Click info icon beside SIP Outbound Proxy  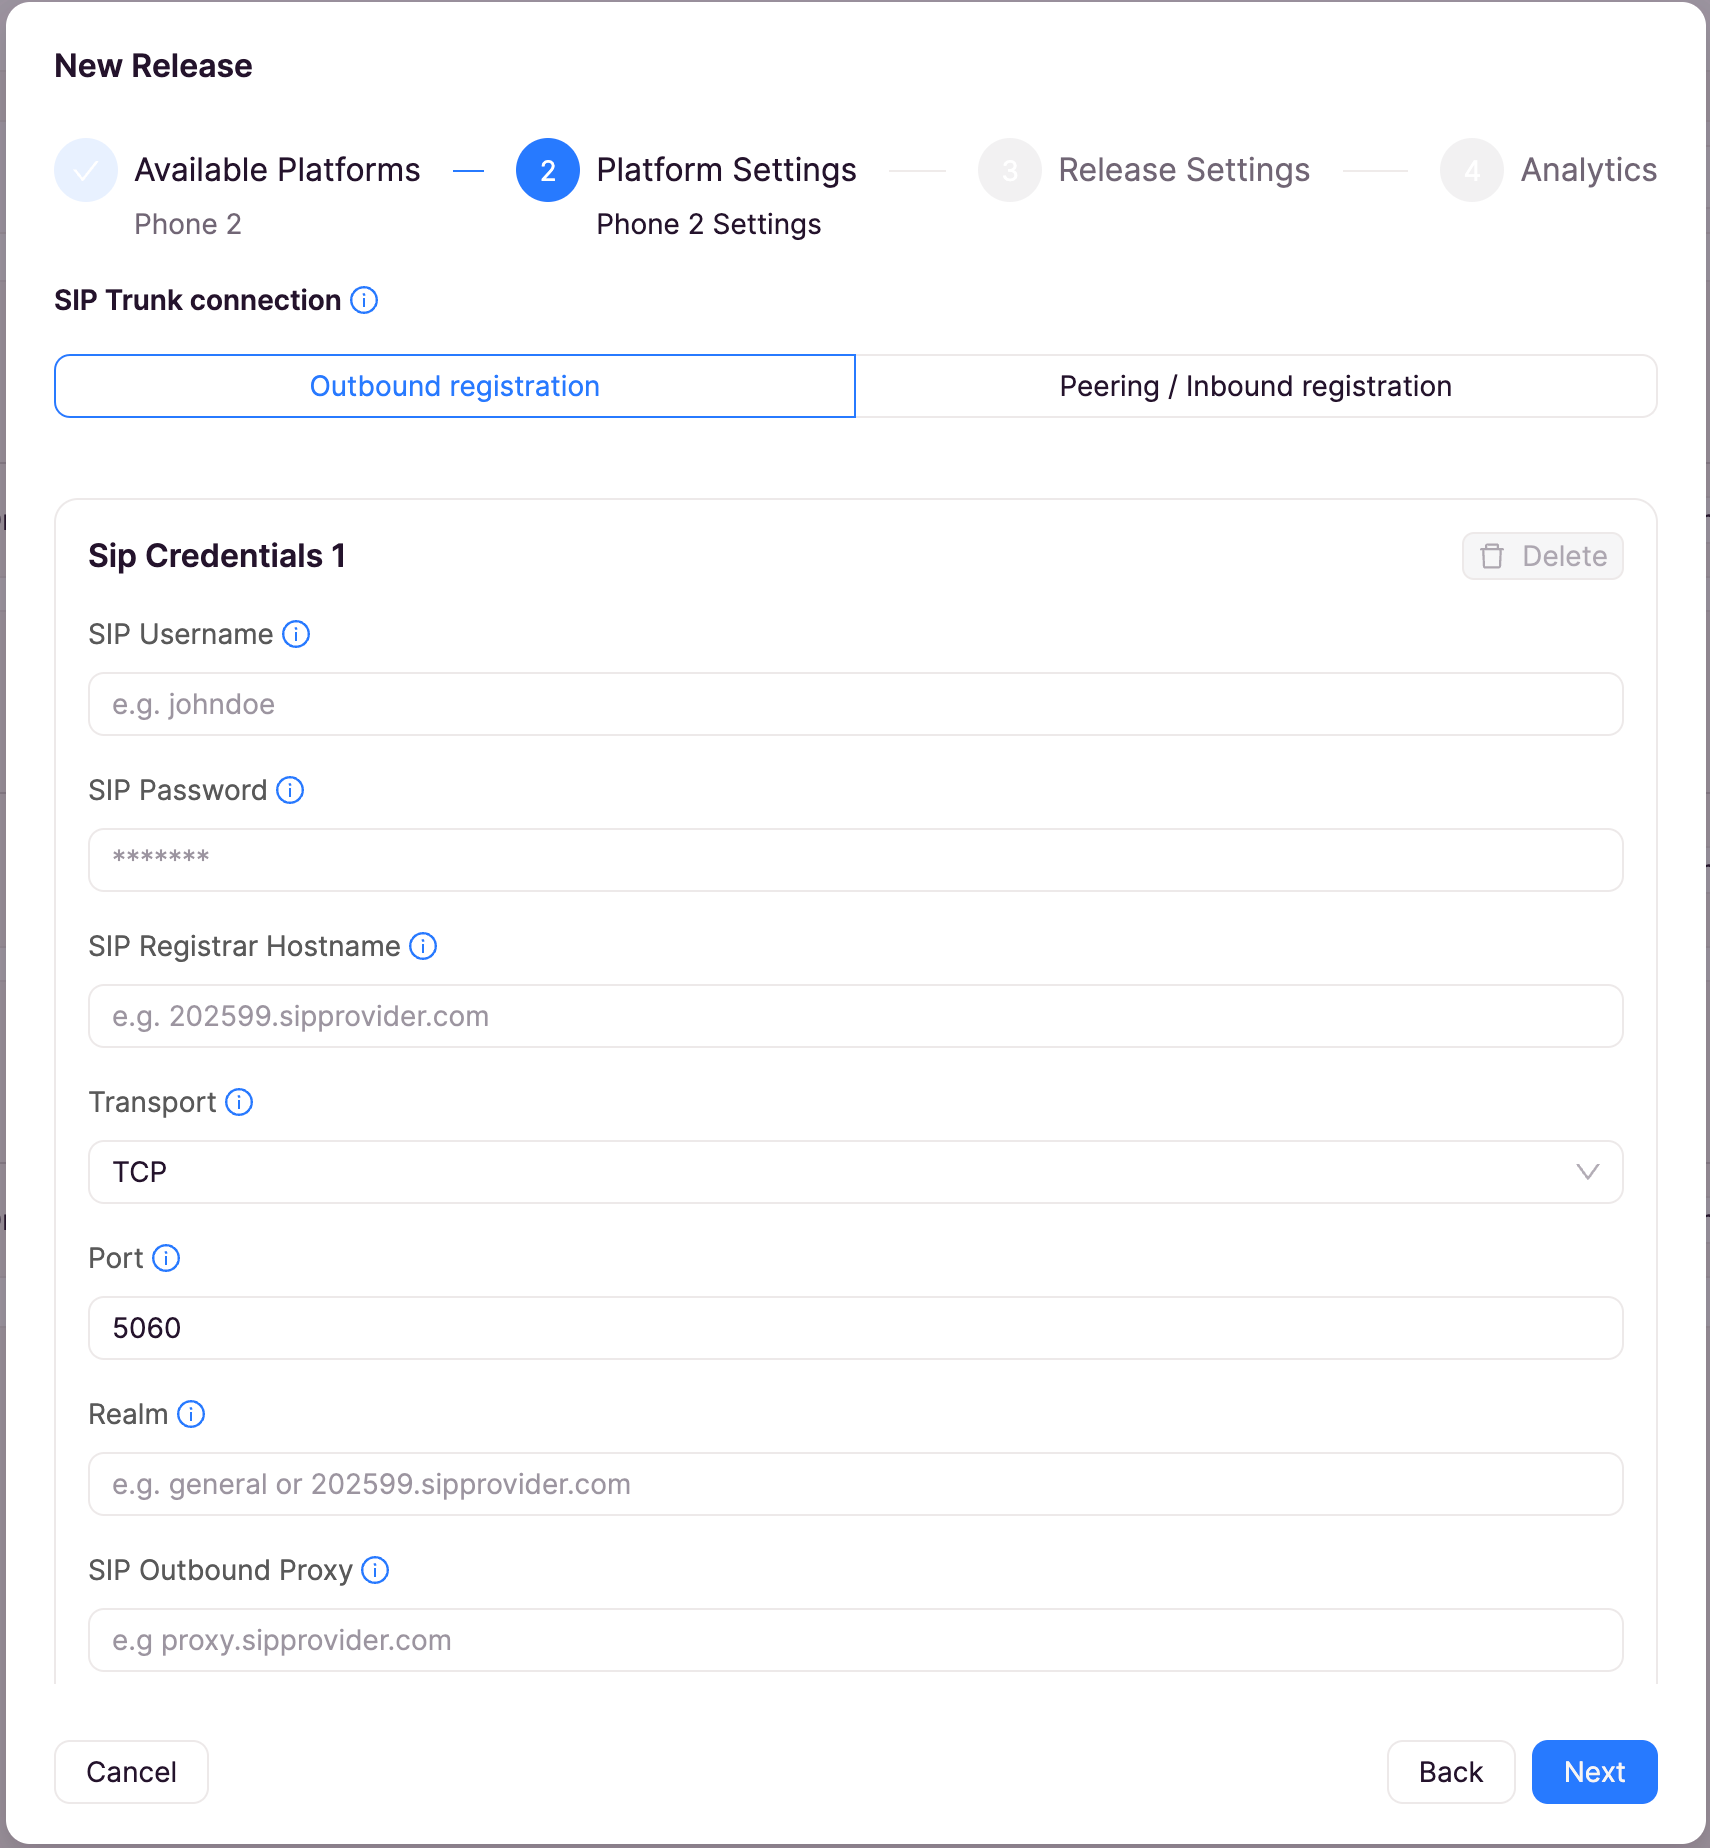click(375, 1570)
